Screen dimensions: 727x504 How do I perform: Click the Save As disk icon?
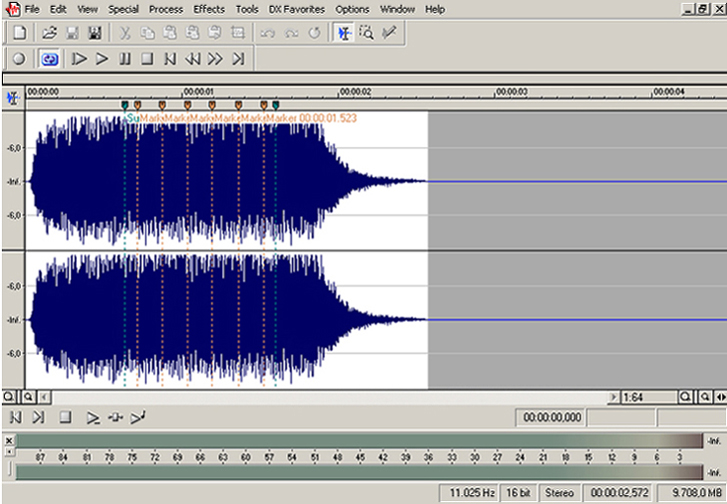95,33
